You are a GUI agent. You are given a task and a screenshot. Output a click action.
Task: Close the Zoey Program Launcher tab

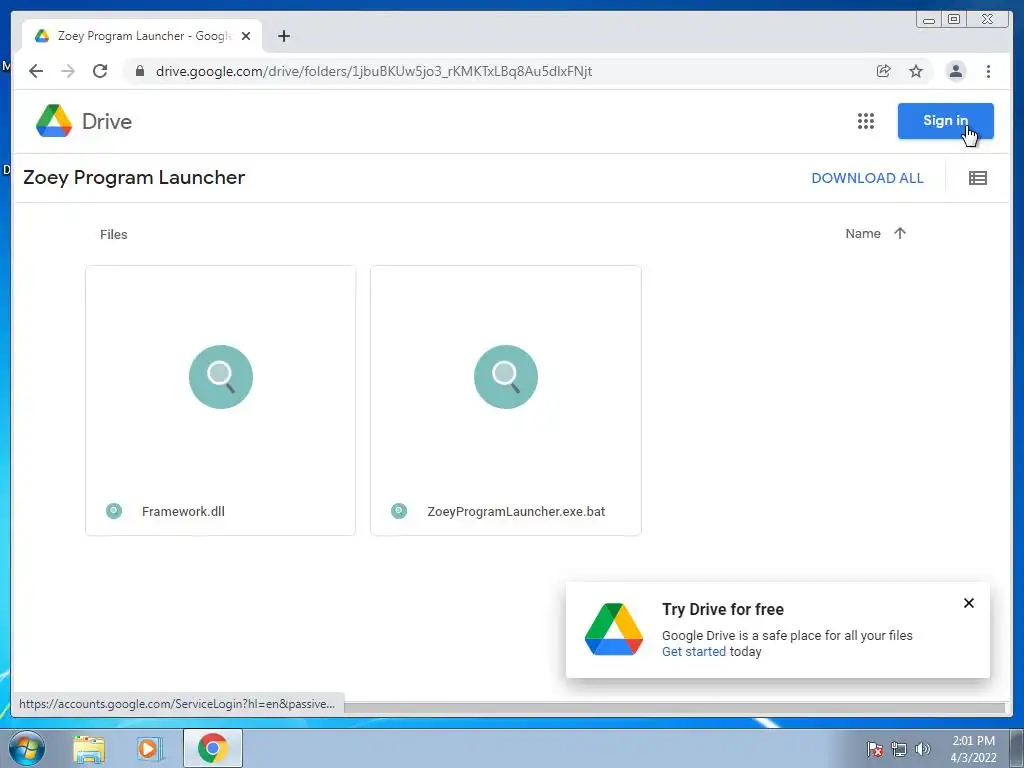pyautogui.click(x=246, y=36)
